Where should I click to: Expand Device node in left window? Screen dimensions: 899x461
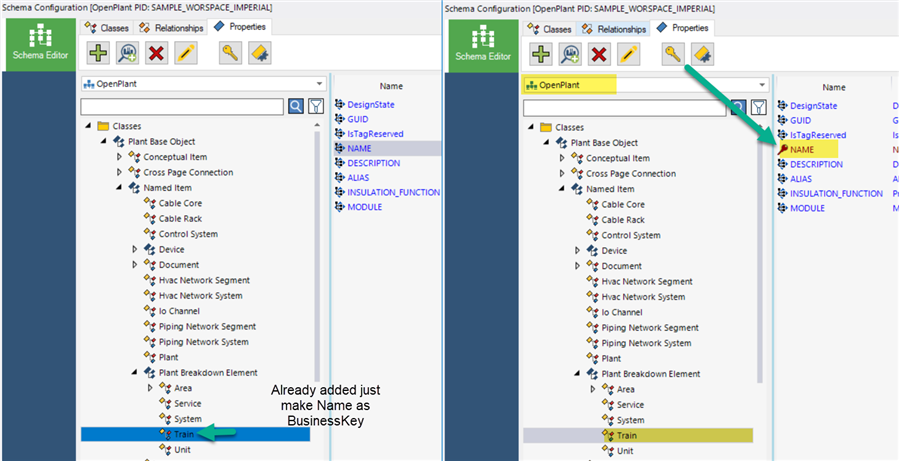click(x=135, y=249)
